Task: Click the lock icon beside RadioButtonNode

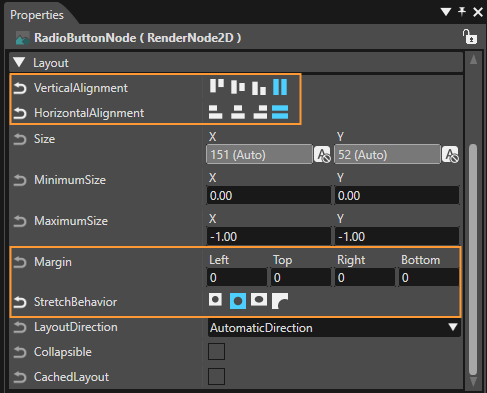Action: [x=470, y=37]
